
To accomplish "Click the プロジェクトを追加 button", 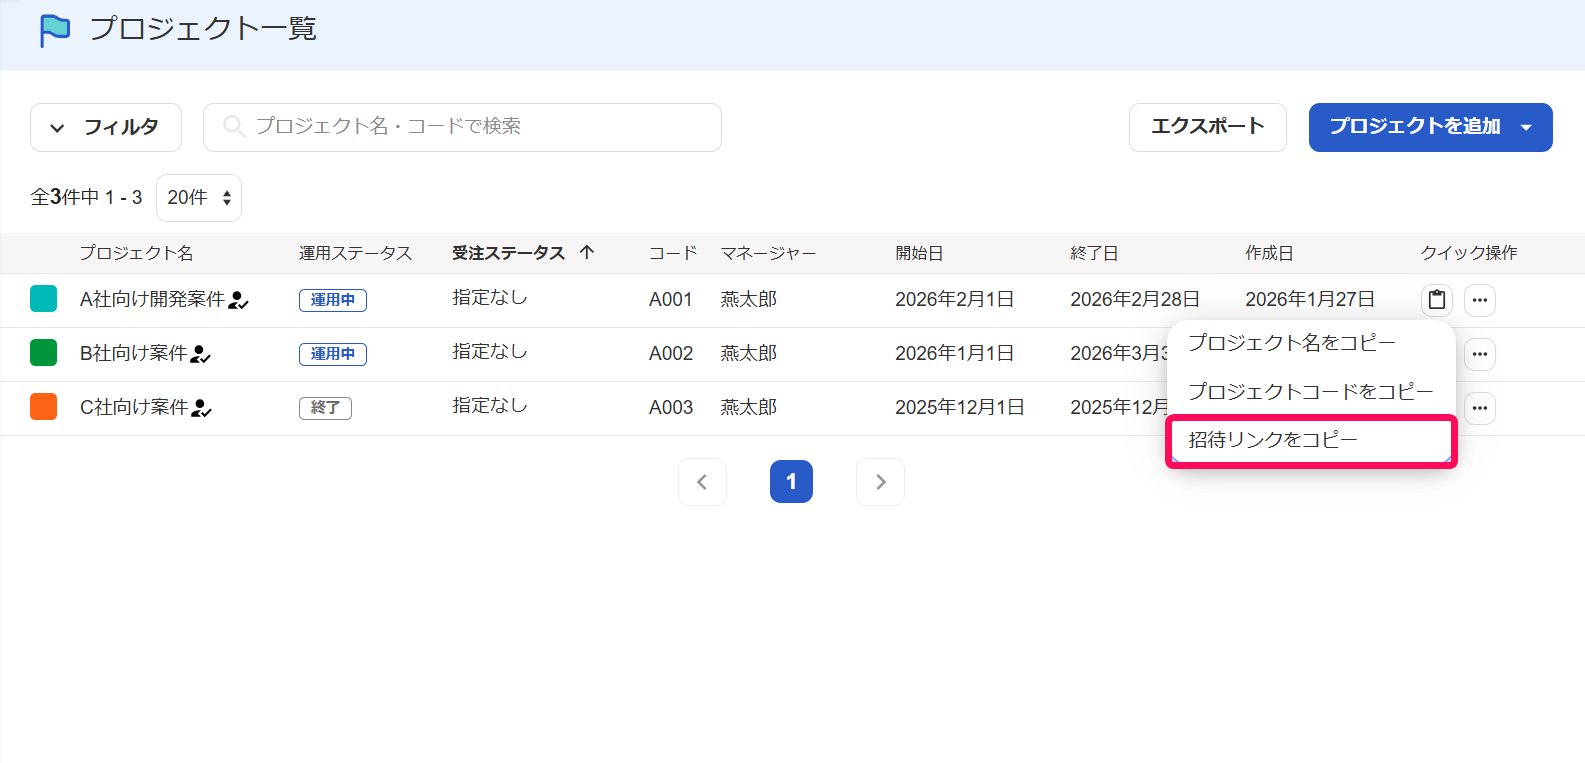I will click(1431, 127).
